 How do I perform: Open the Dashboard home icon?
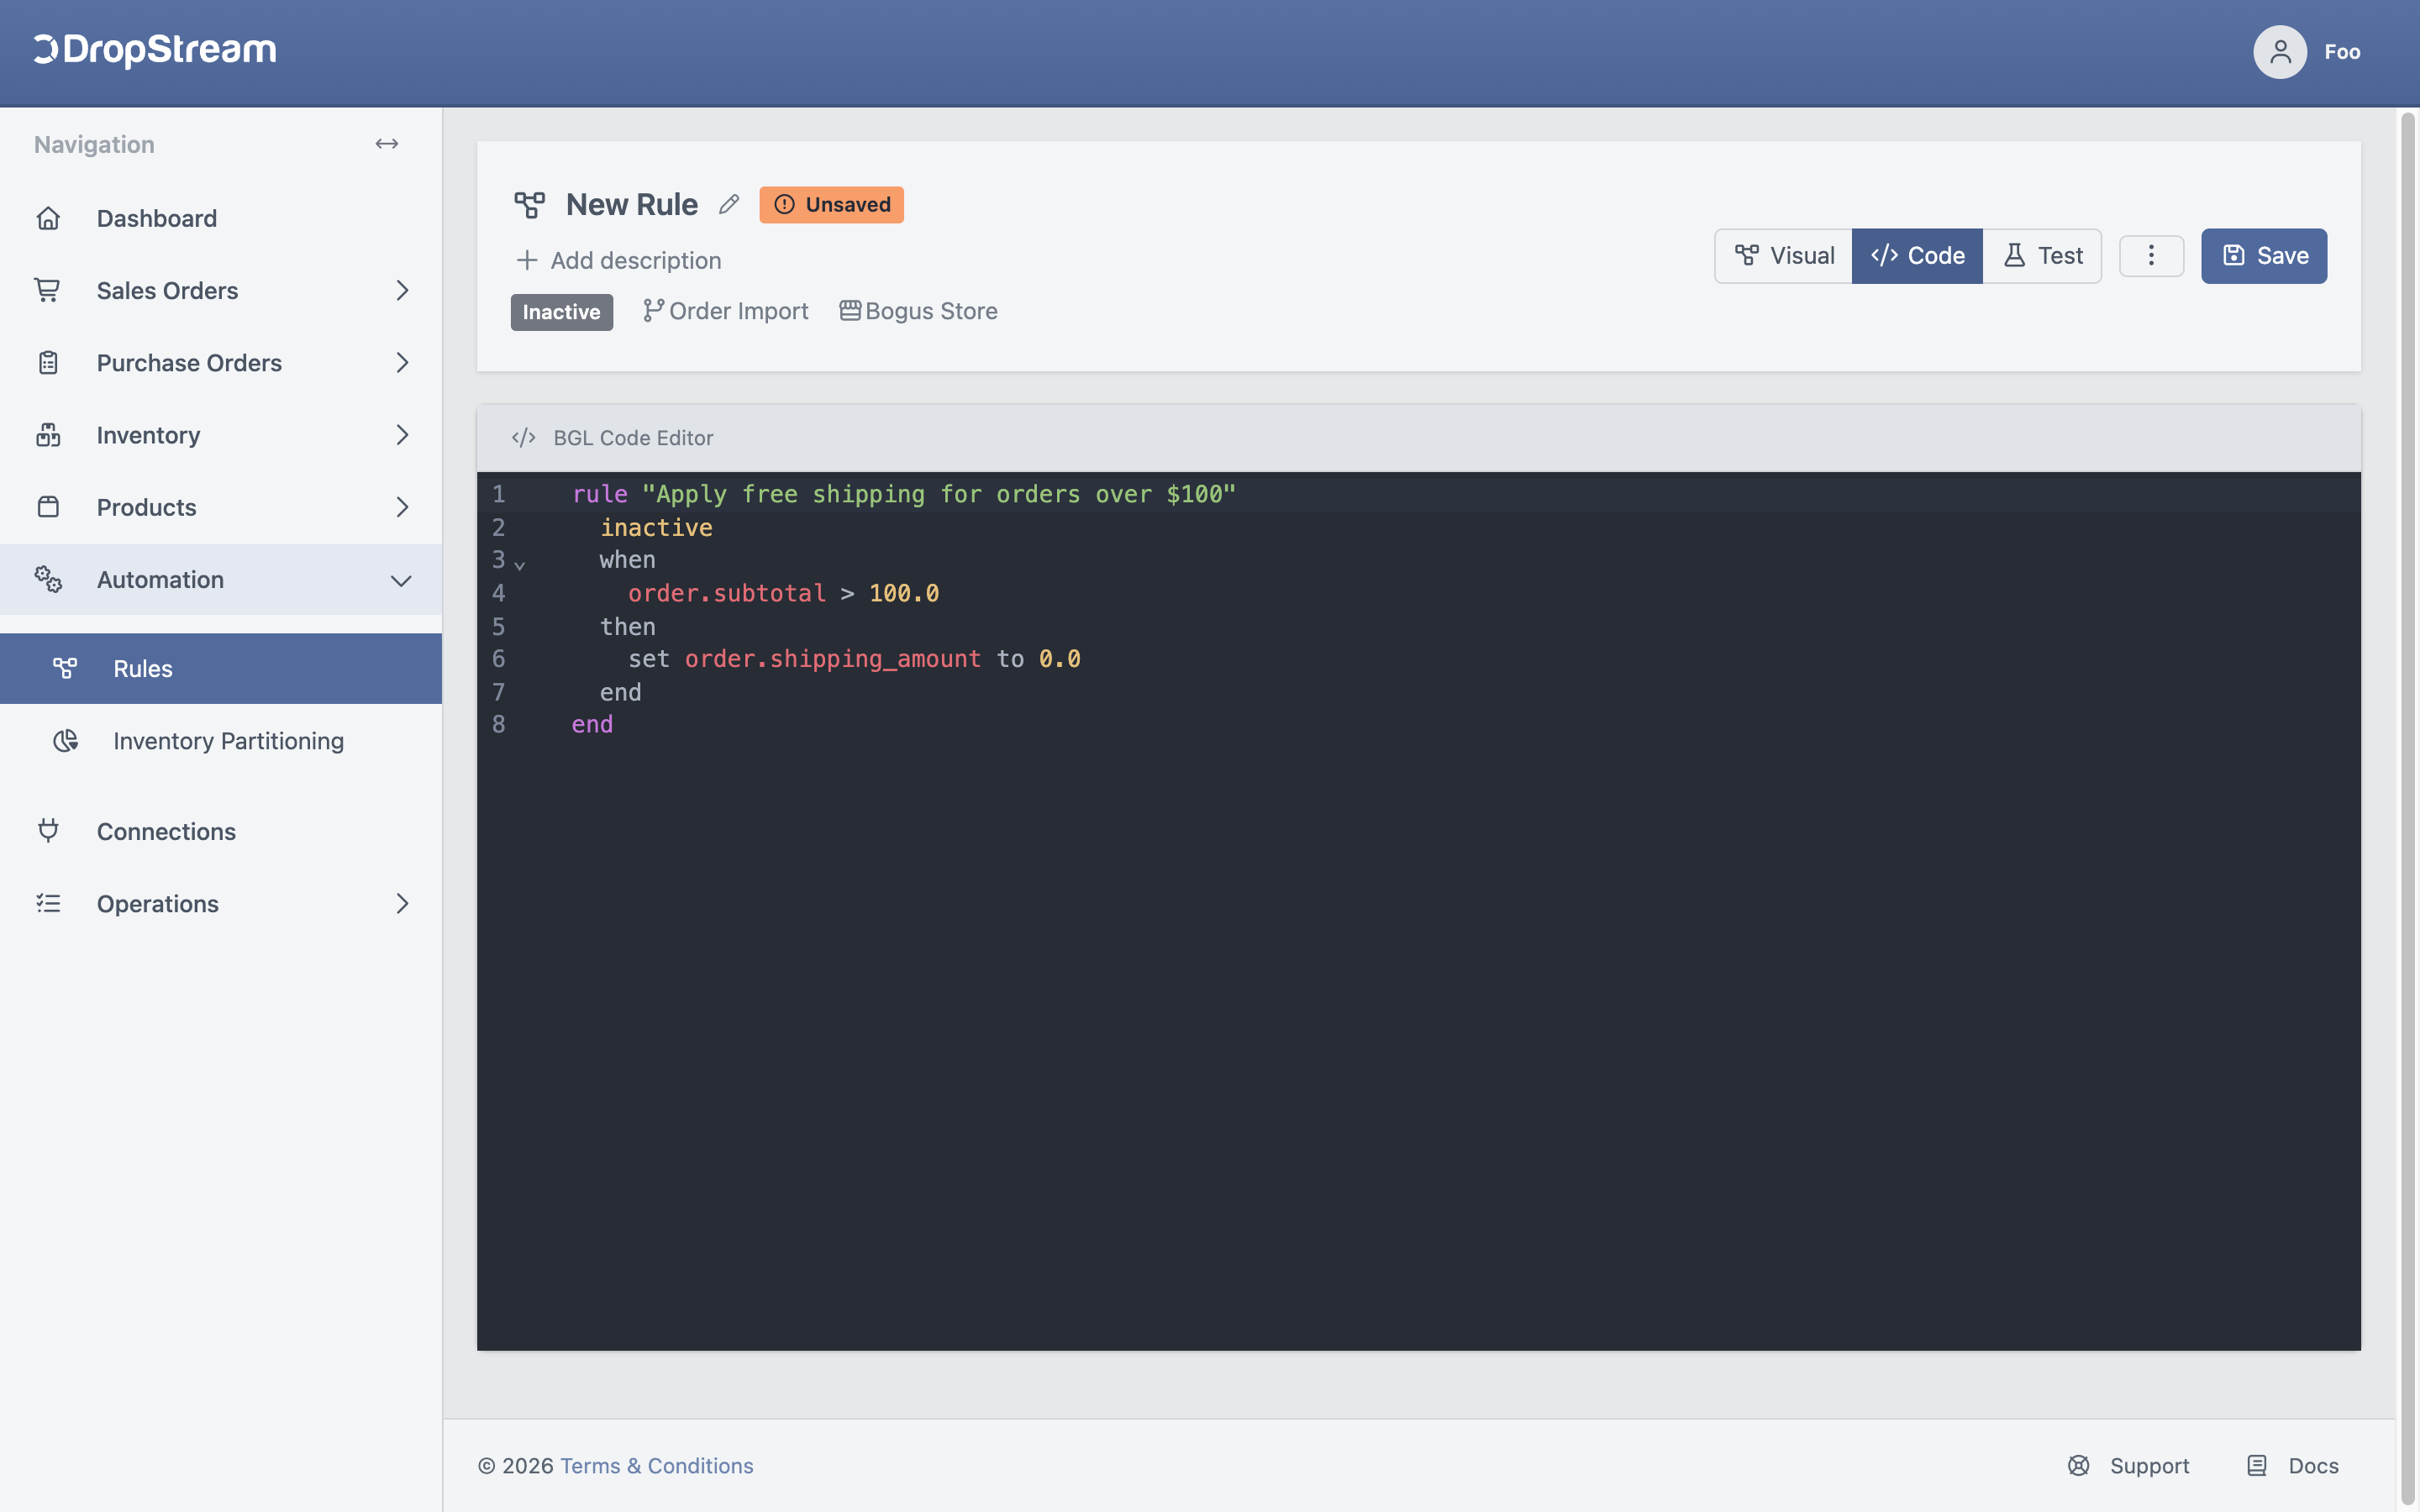(48, 218)
